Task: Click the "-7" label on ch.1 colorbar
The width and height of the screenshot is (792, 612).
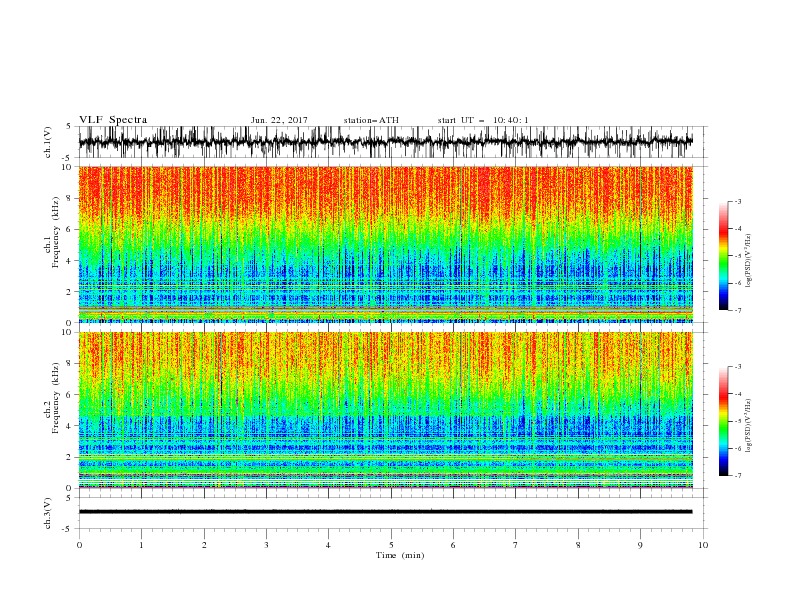Action: [737, 310]
